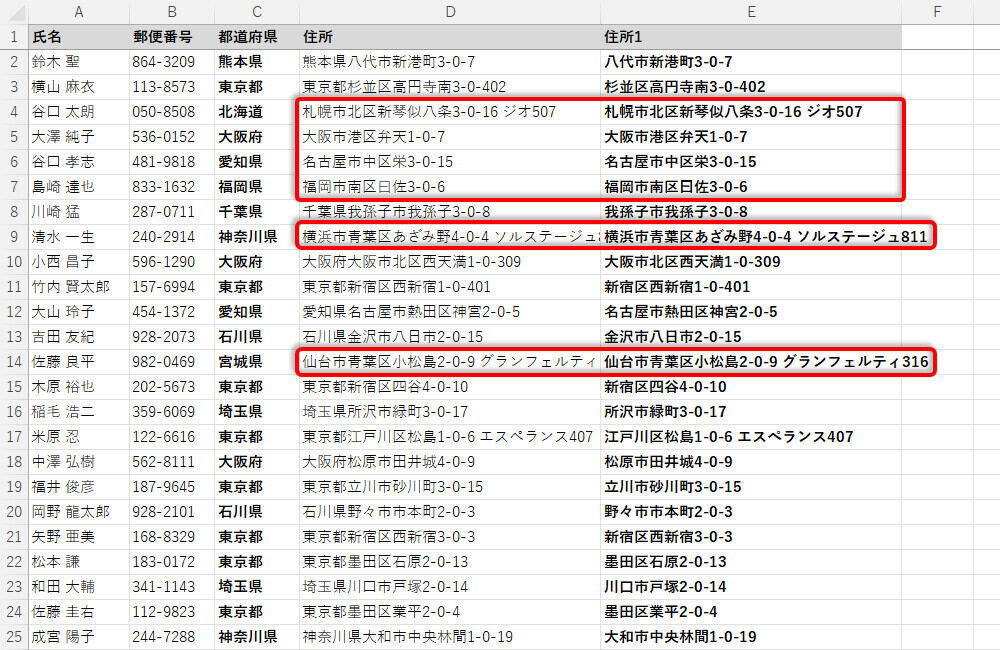Select bold cell 横浜市青葉区あざみ野4-0-4 ソルステージュ811
Viewport: 1000px width, 650px height.
tap(751, 237)
